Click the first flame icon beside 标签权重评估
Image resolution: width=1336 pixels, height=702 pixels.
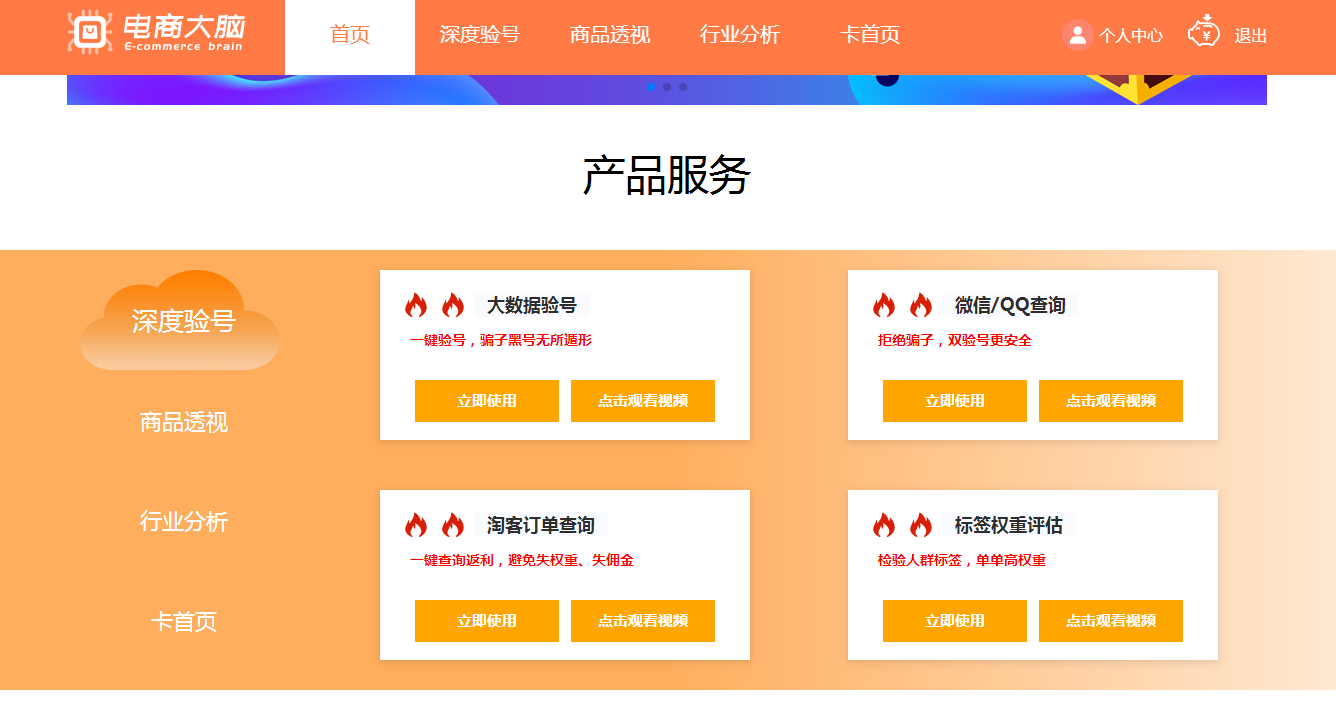[x=884, y=525]
